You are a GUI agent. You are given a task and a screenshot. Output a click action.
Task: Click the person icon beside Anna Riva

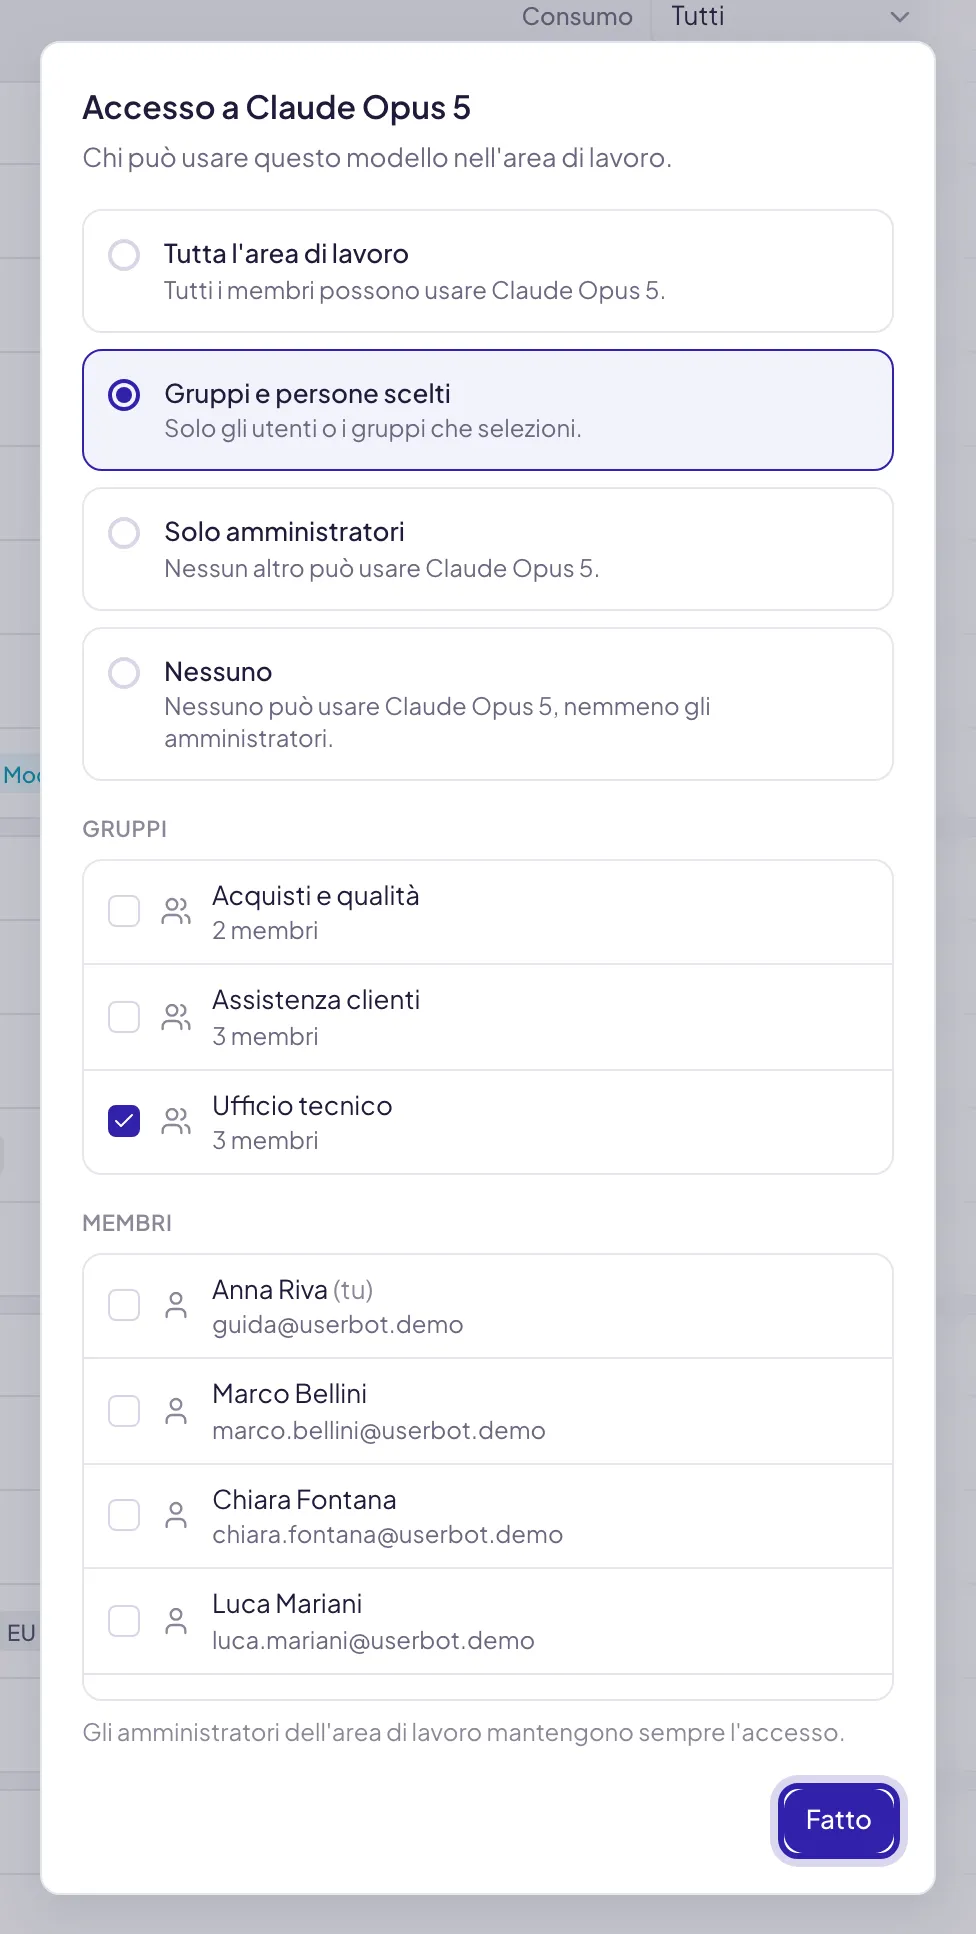click(176, 1305)
